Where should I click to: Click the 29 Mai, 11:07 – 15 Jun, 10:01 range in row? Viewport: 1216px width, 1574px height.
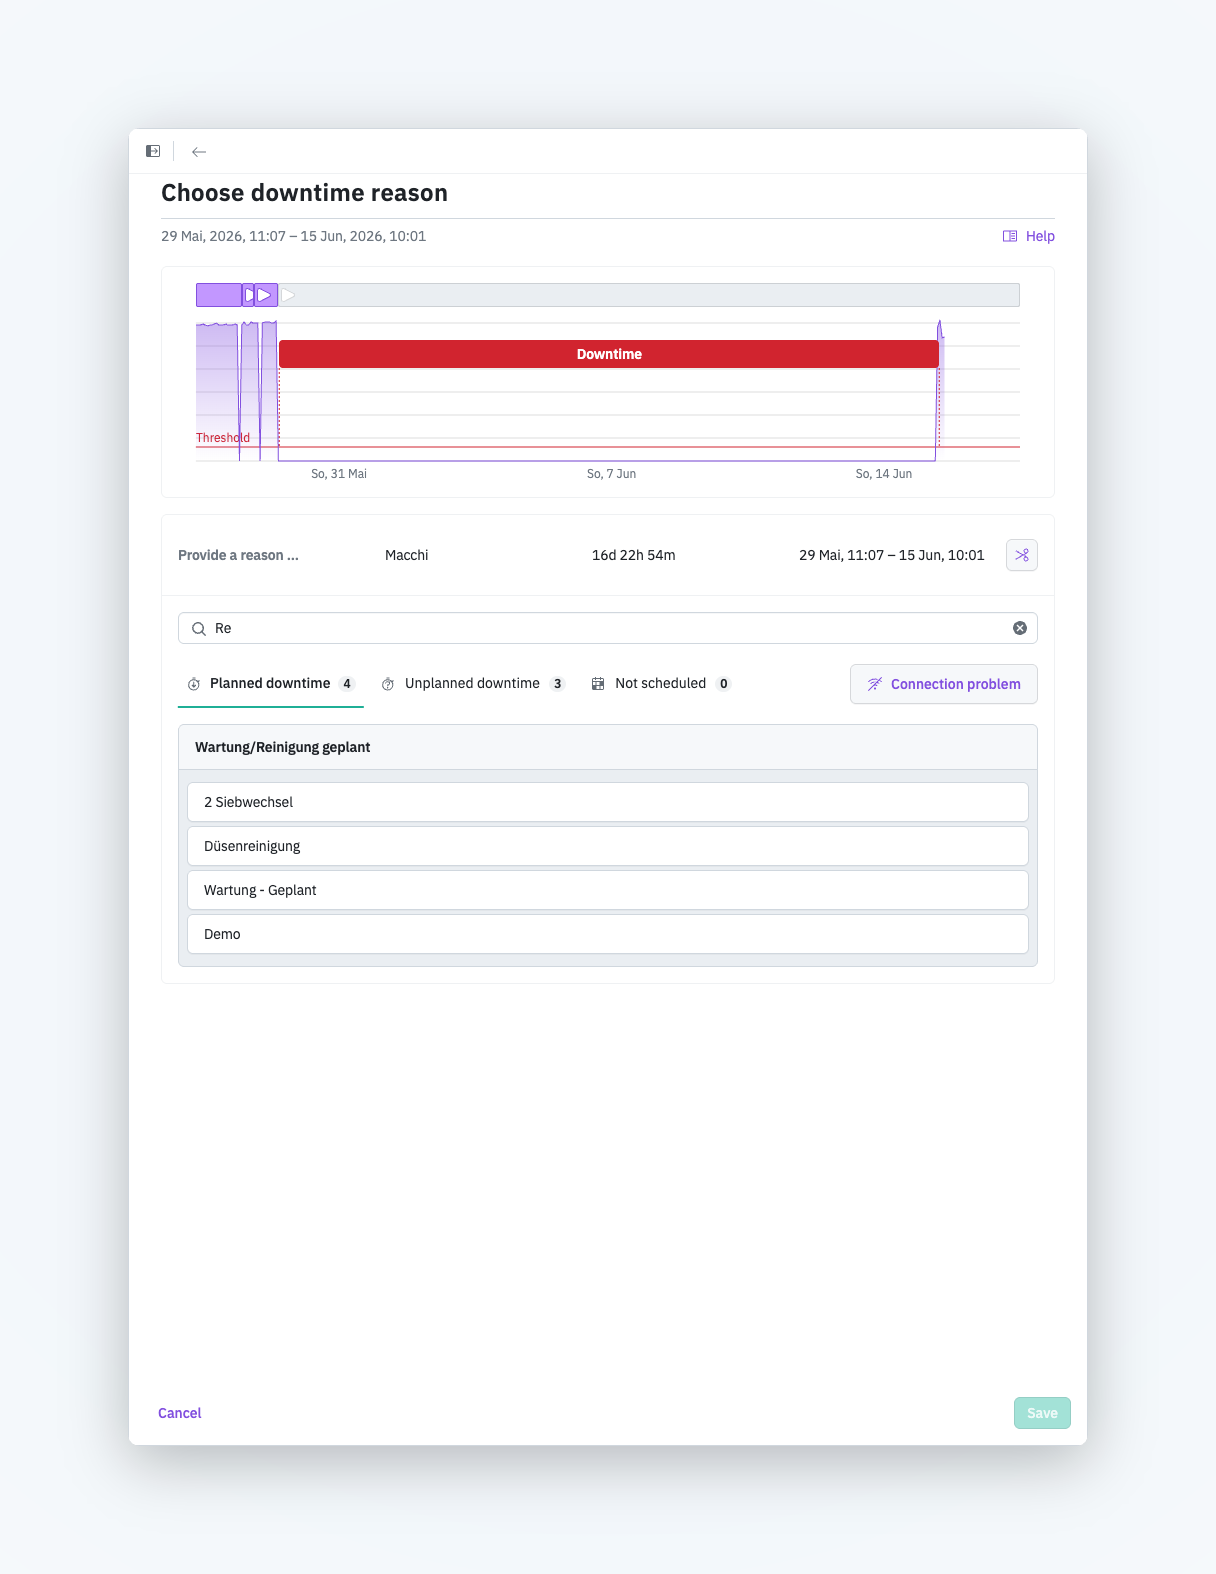[892, 555]
